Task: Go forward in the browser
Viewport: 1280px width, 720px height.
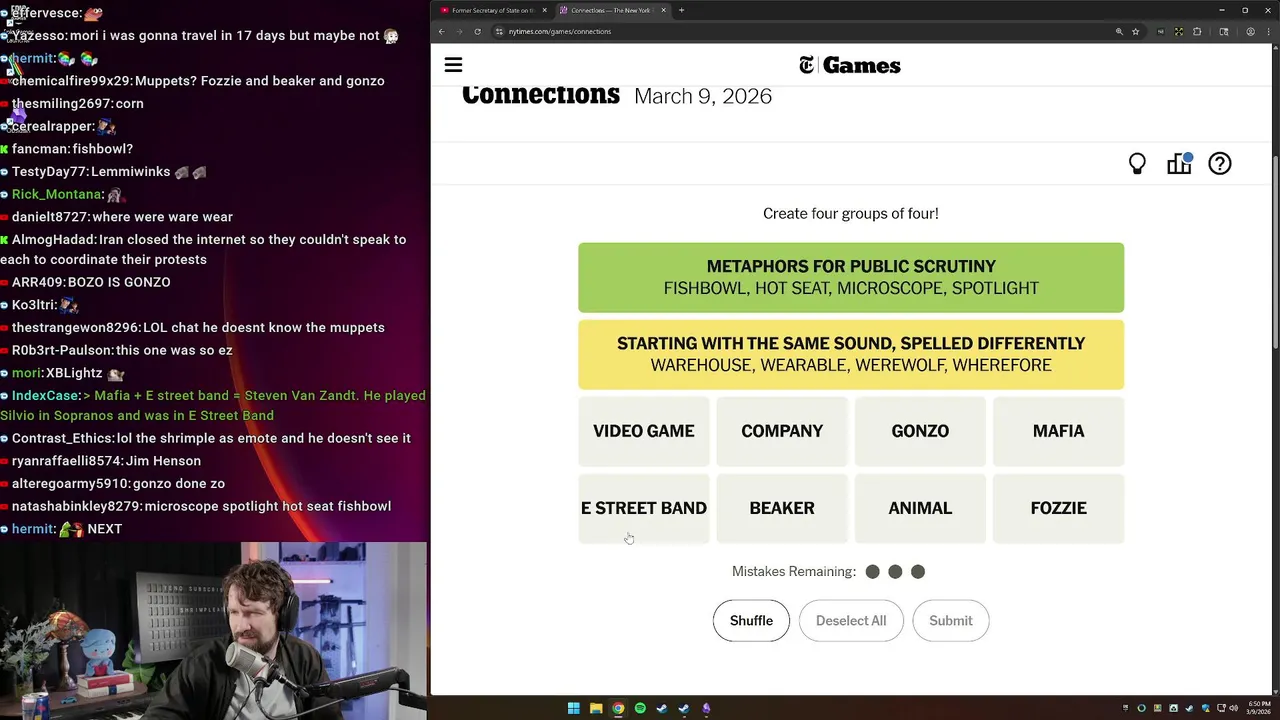Action: [x=459, y=31]
